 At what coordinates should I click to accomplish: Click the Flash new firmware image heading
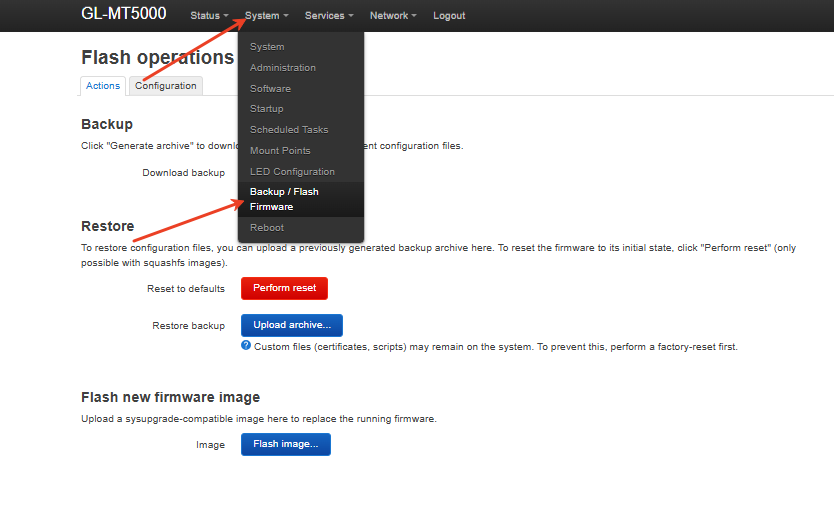coord(170,397)
